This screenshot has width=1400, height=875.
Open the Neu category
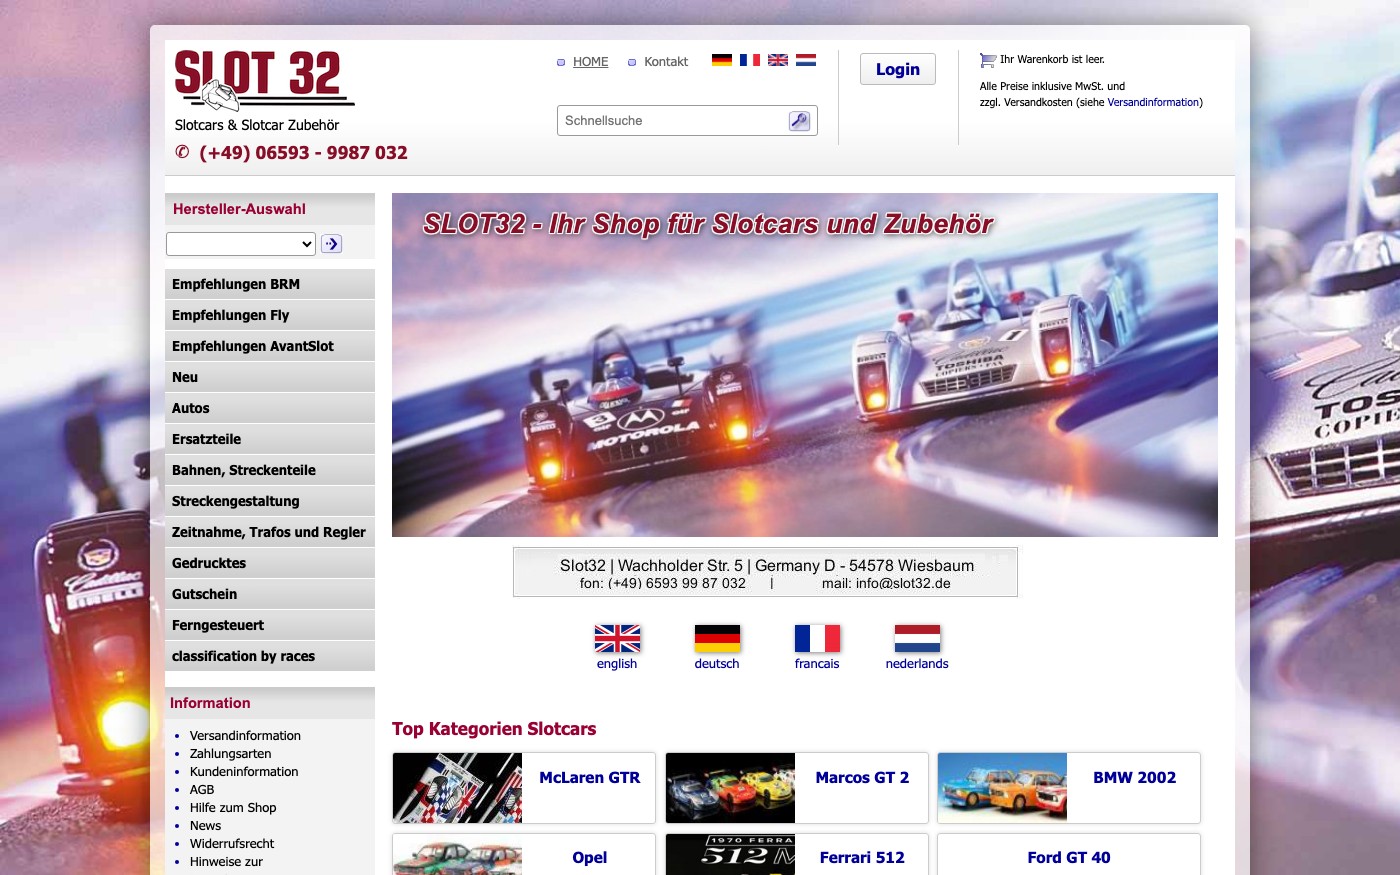pos(270,377)
